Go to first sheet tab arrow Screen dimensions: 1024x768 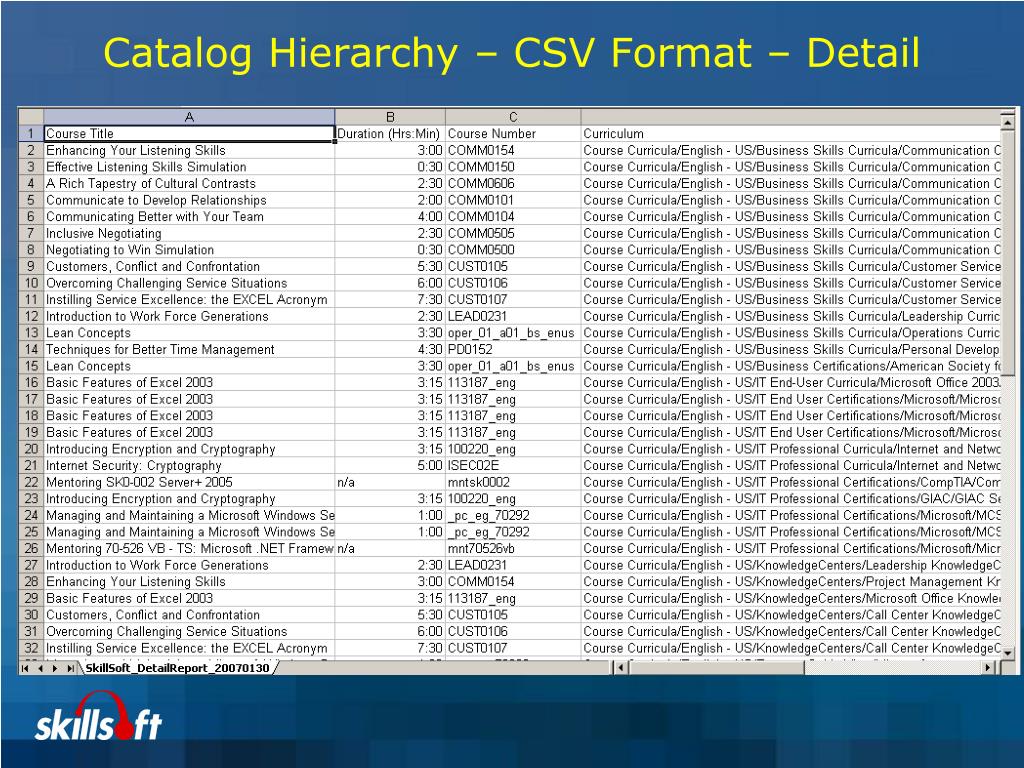(25, 668)
